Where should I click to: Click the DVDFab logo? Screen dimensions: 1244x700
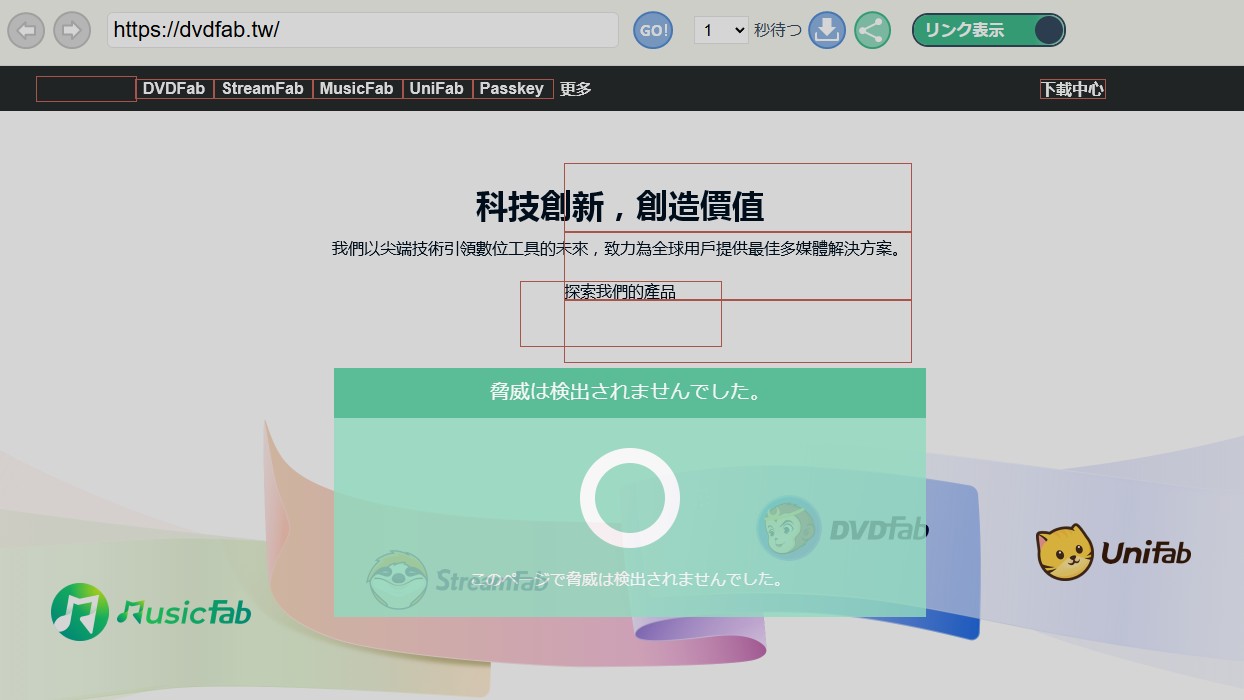(842, 528)
